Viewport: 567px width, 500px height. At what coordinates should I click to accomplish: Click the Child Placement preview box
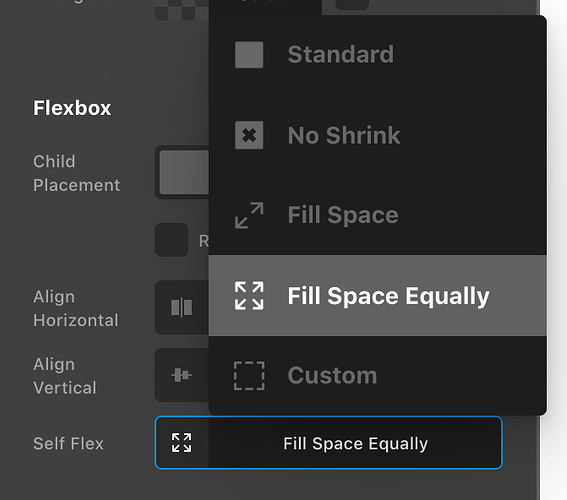[184, 172]
